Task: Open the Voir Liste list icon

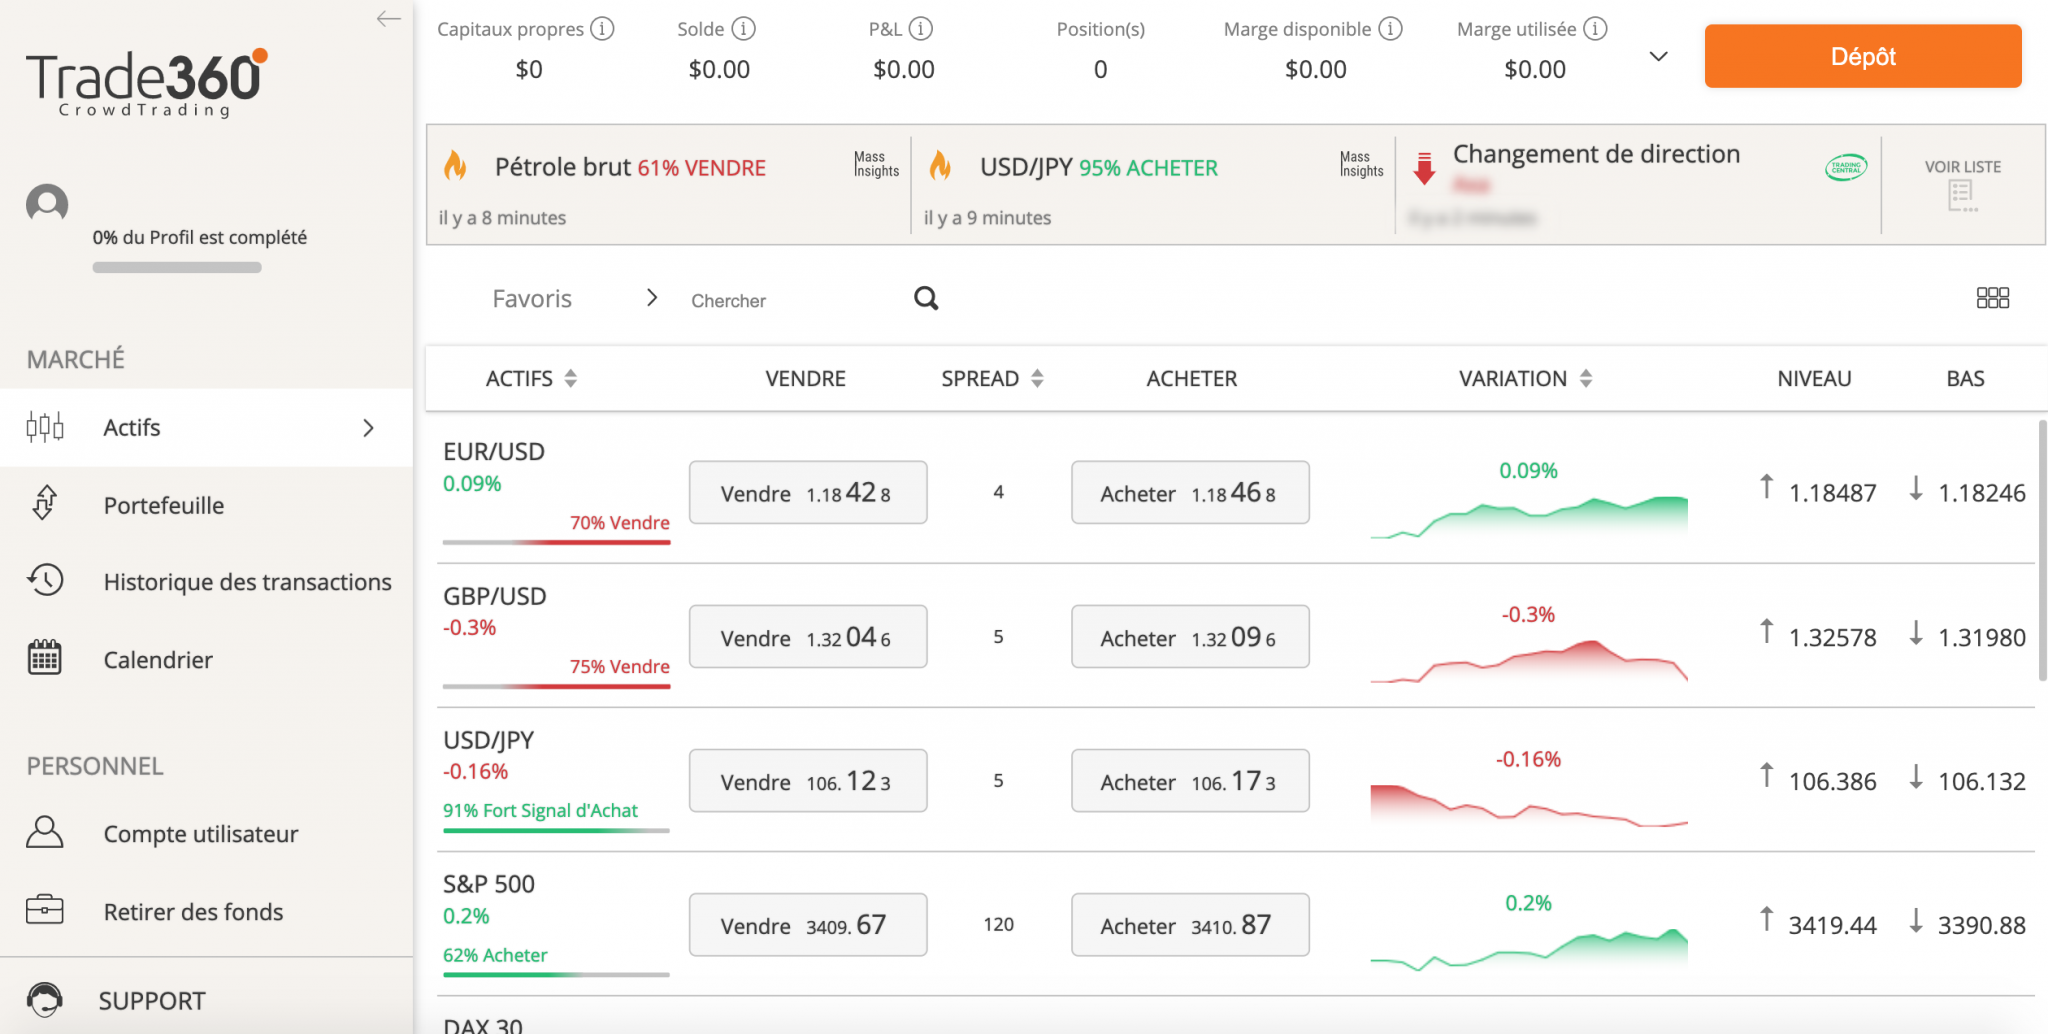Action: click(x=1963, y=196)
